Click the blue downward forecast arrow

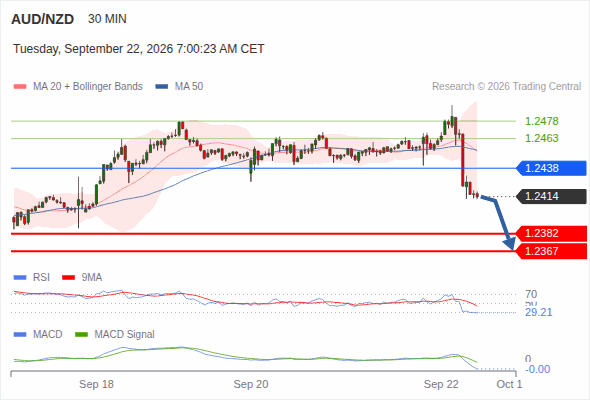point(499,223)
